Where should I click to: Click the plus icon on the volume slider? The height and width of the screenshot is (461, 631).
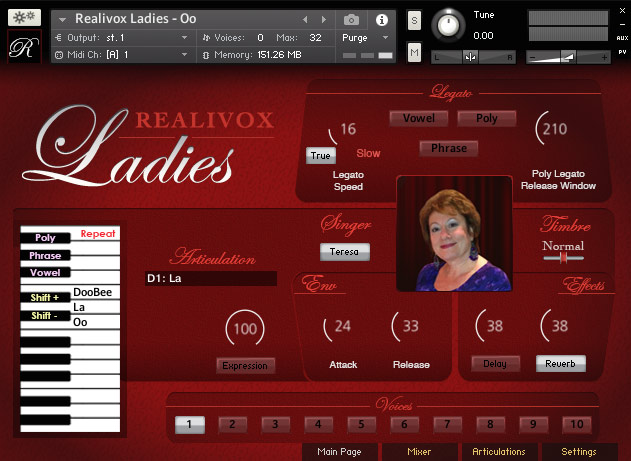(604, 58)
